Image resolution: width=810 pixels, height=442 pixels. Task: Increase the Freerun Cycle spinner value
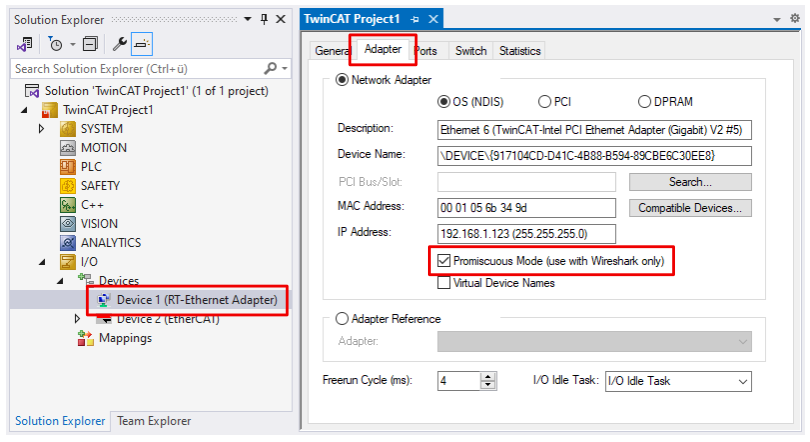[487, 376]
